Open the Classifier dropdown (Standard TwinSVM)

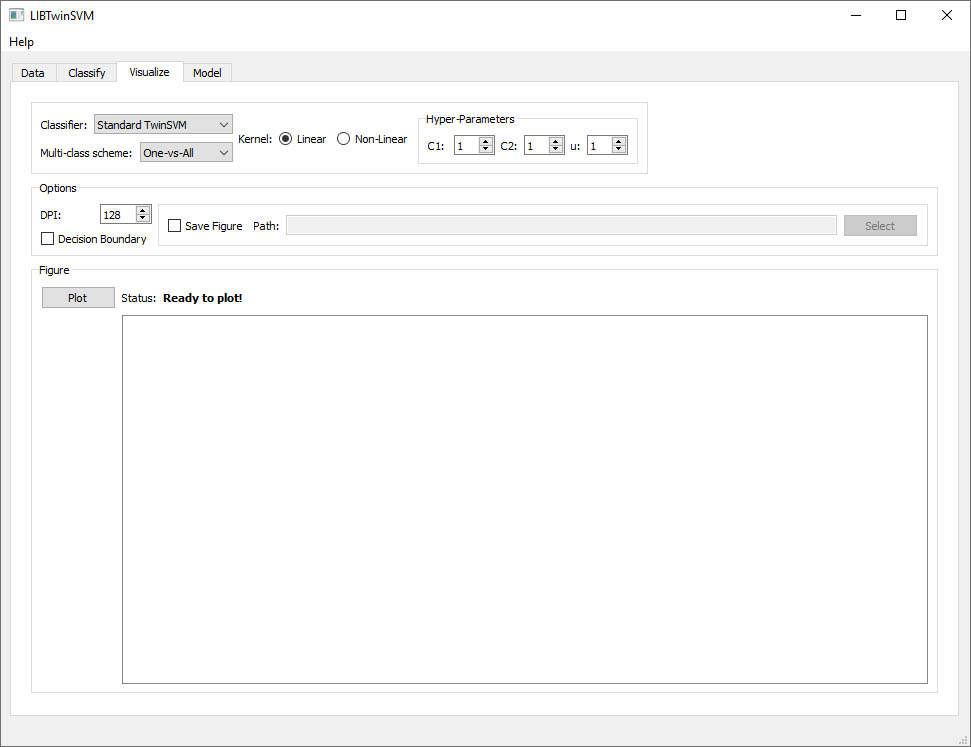(x=163, y=124)
